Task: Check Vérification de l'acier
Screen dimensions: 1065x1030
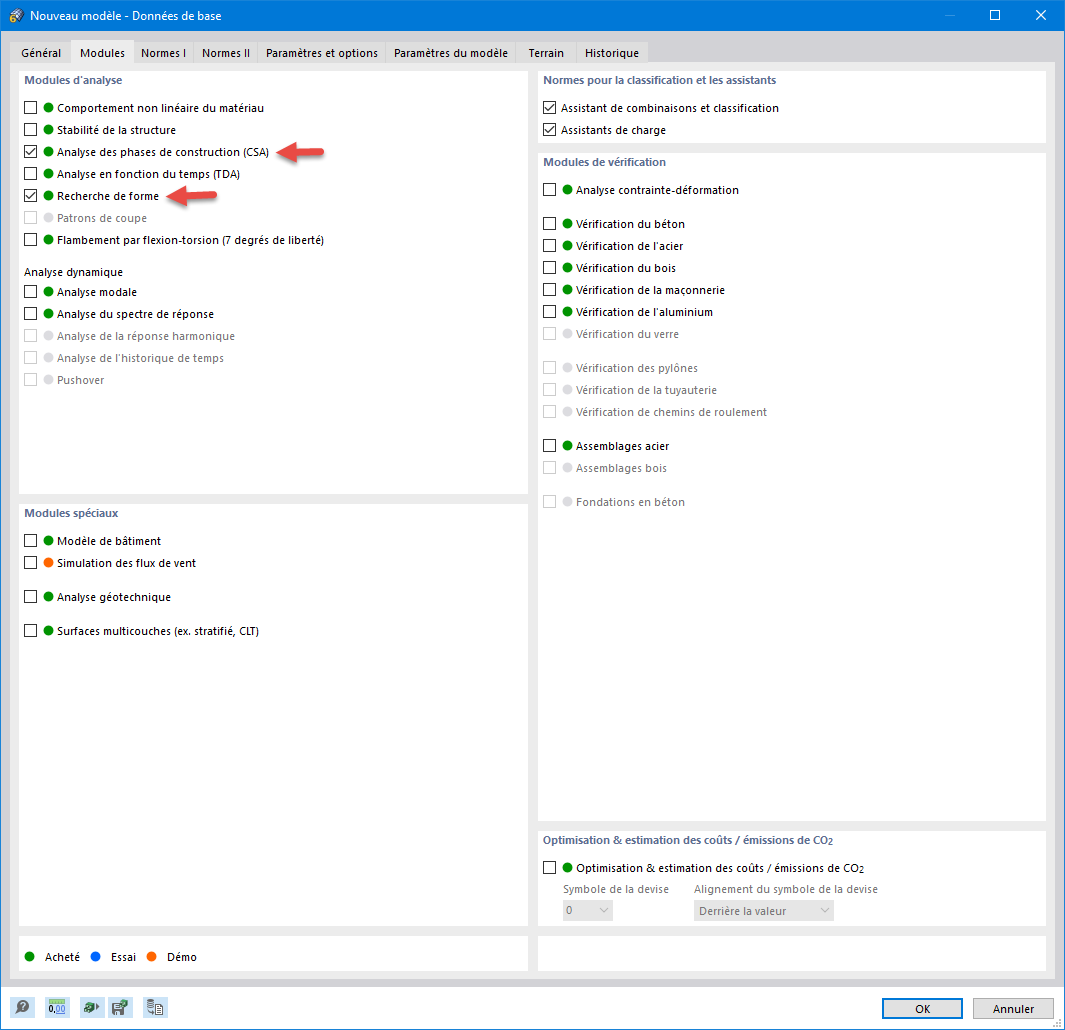Action: (x=549, y=245)
